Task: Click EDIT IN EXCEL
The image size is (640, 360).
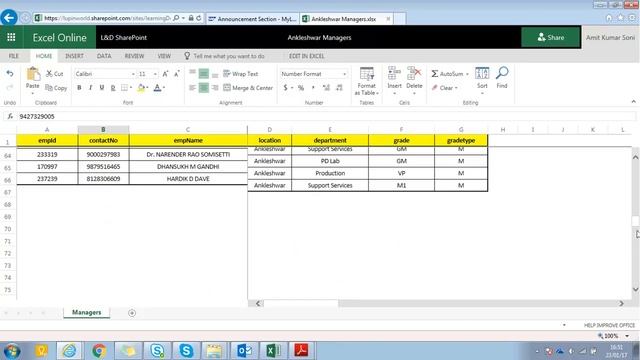Action: [x=307, y=56]
